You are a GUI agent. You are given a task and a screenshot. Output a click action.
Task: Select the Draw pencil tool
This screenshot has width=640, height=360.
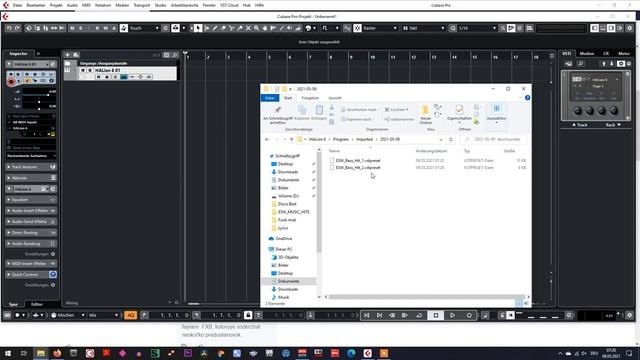(x=215, y=28)
